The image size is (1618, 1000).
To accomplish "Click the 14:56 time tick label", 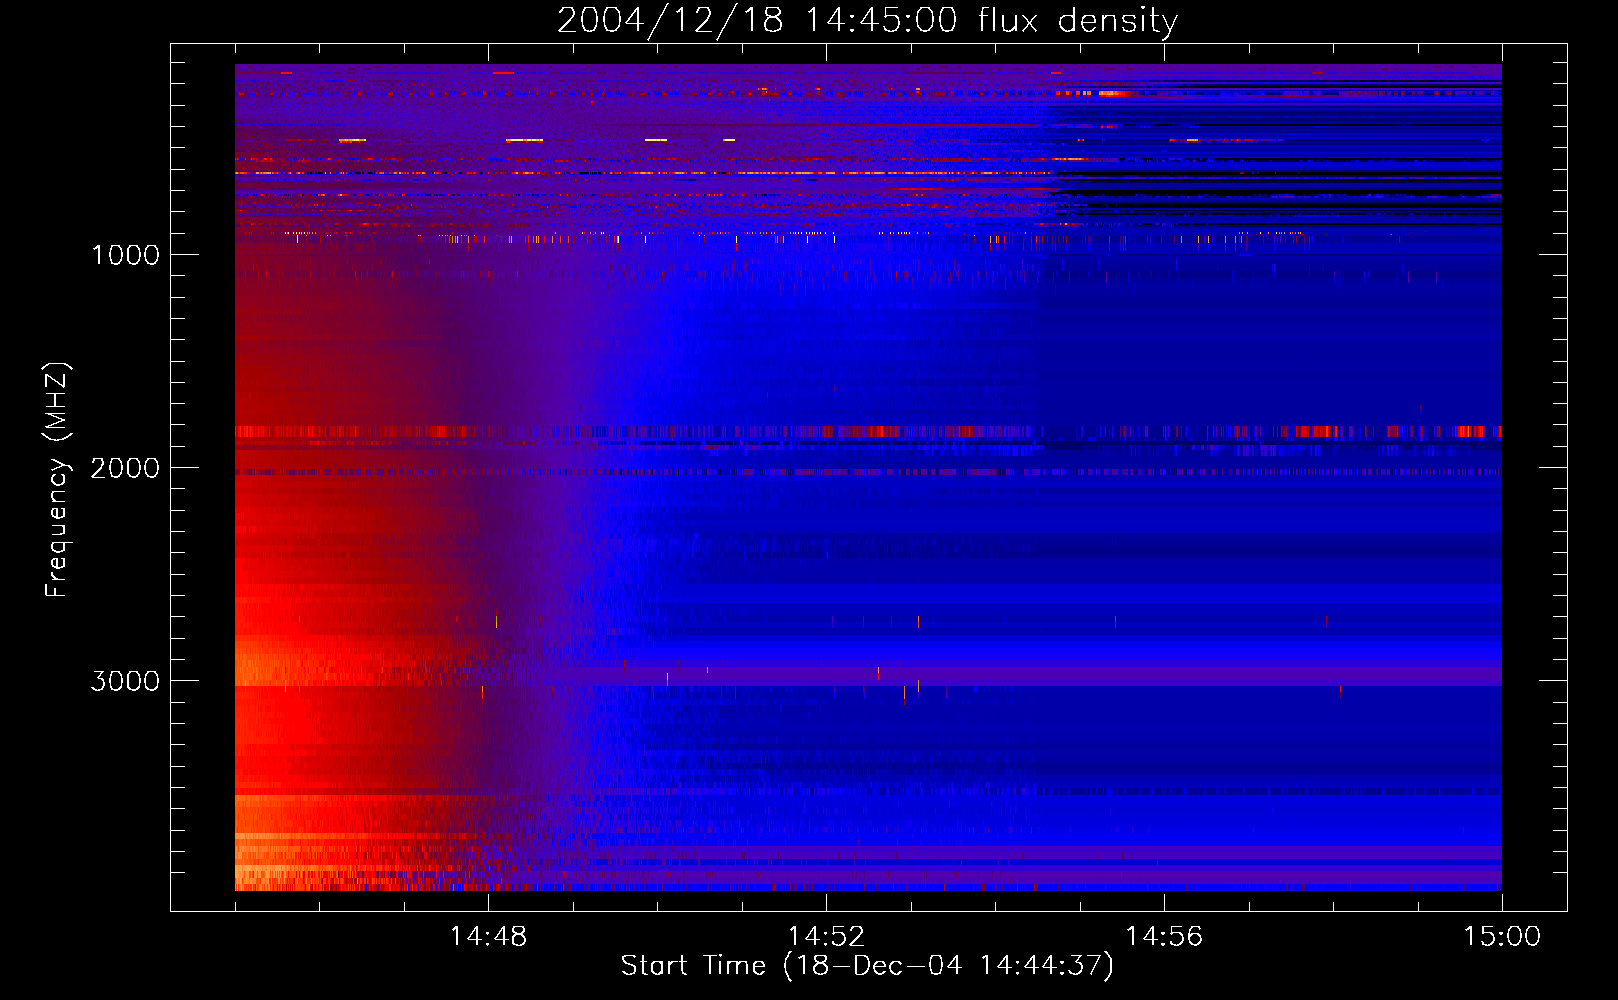I will click(x=1164, y=937).
